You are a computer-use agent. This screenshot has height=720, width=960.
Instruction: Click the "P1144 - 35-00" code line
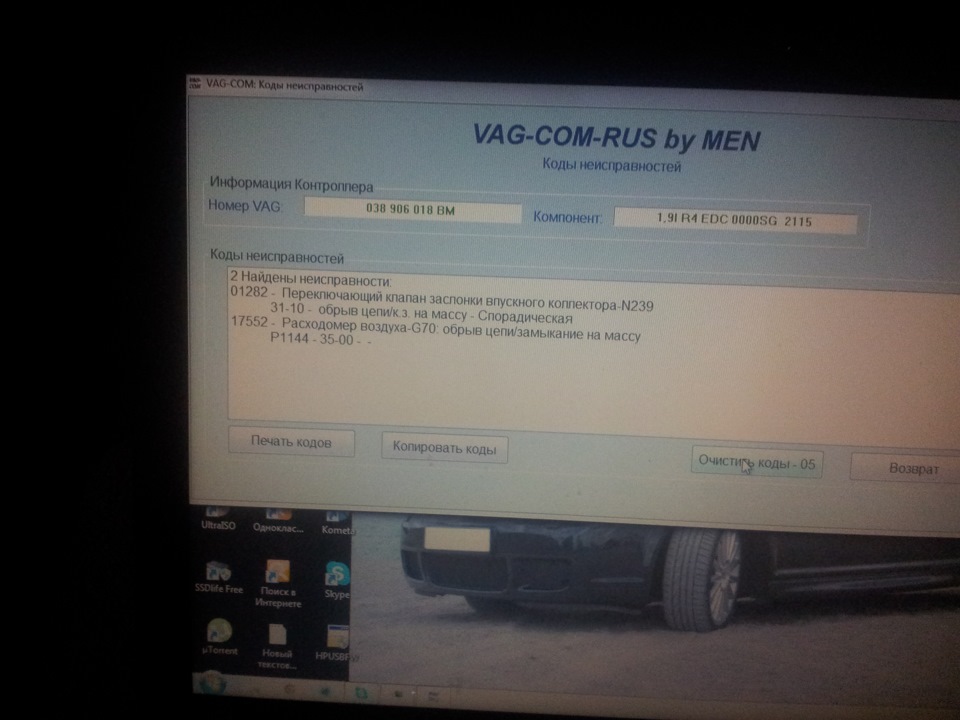pos(321,339)
